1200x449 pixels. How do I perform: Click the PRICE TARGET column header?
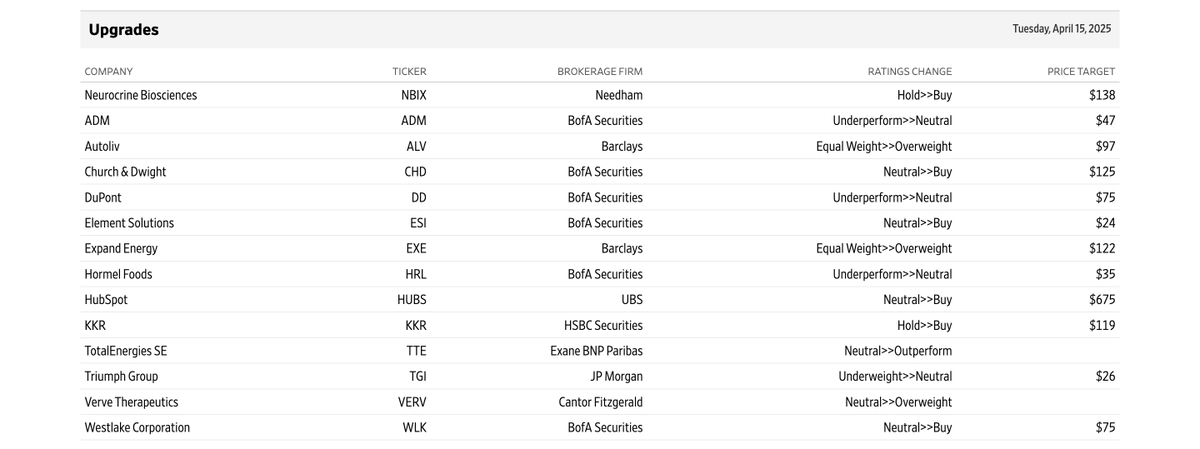pos(1081,72)
